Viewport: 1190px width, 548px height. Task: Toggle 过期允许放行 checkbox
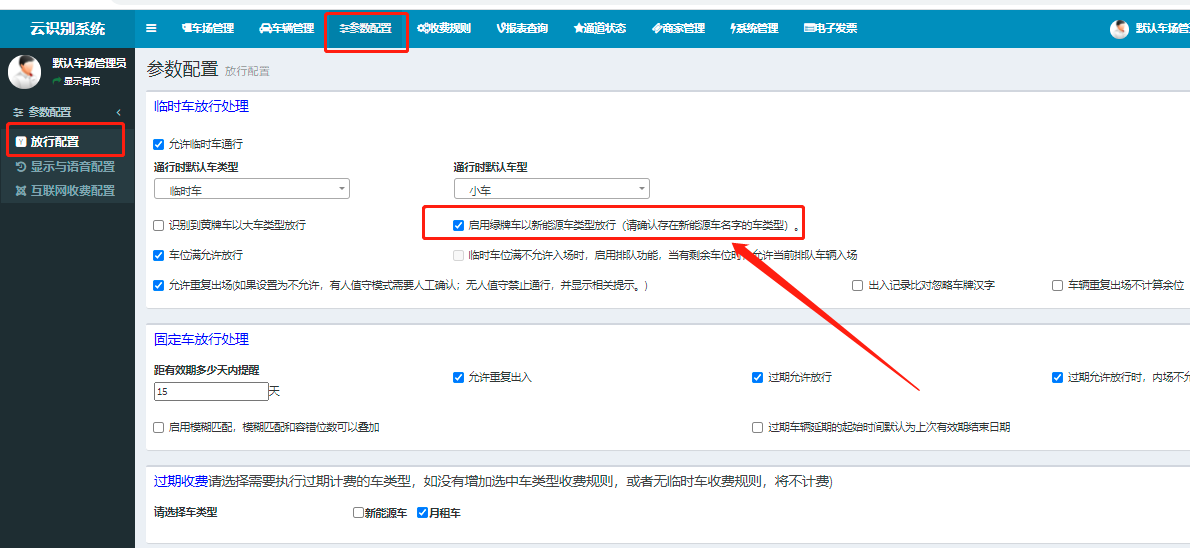click(757, 377)
